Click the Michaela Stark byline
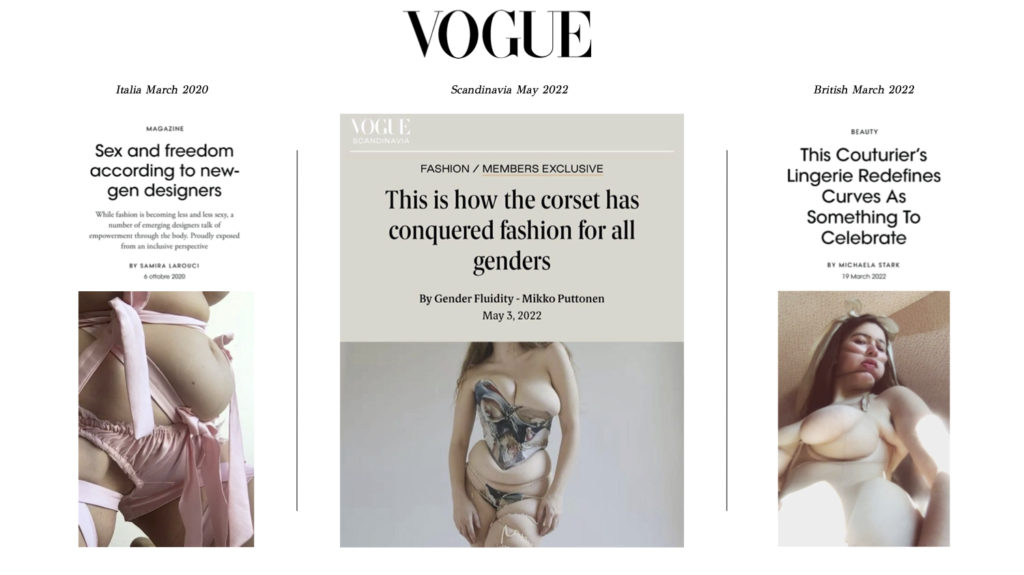 (x=863, y=265)
